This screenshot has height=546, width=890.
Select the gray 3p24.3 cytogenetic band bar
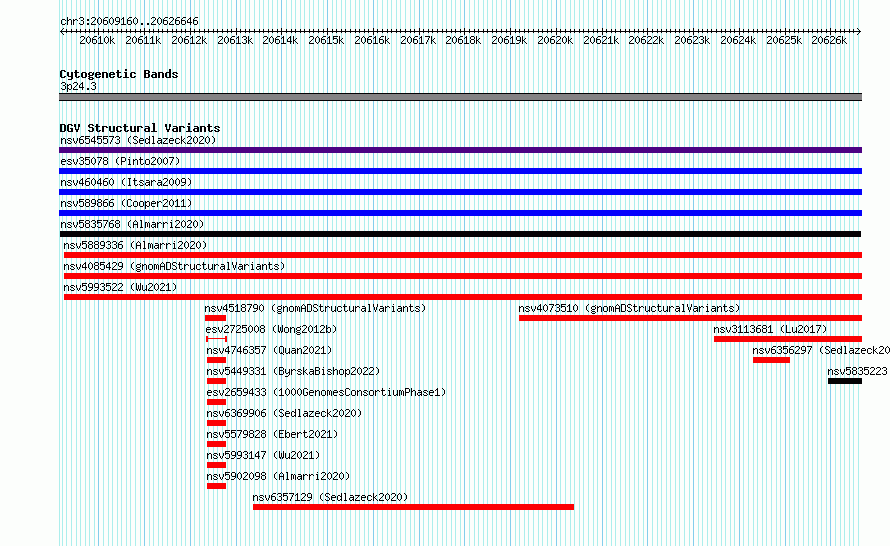pos(460,97)
